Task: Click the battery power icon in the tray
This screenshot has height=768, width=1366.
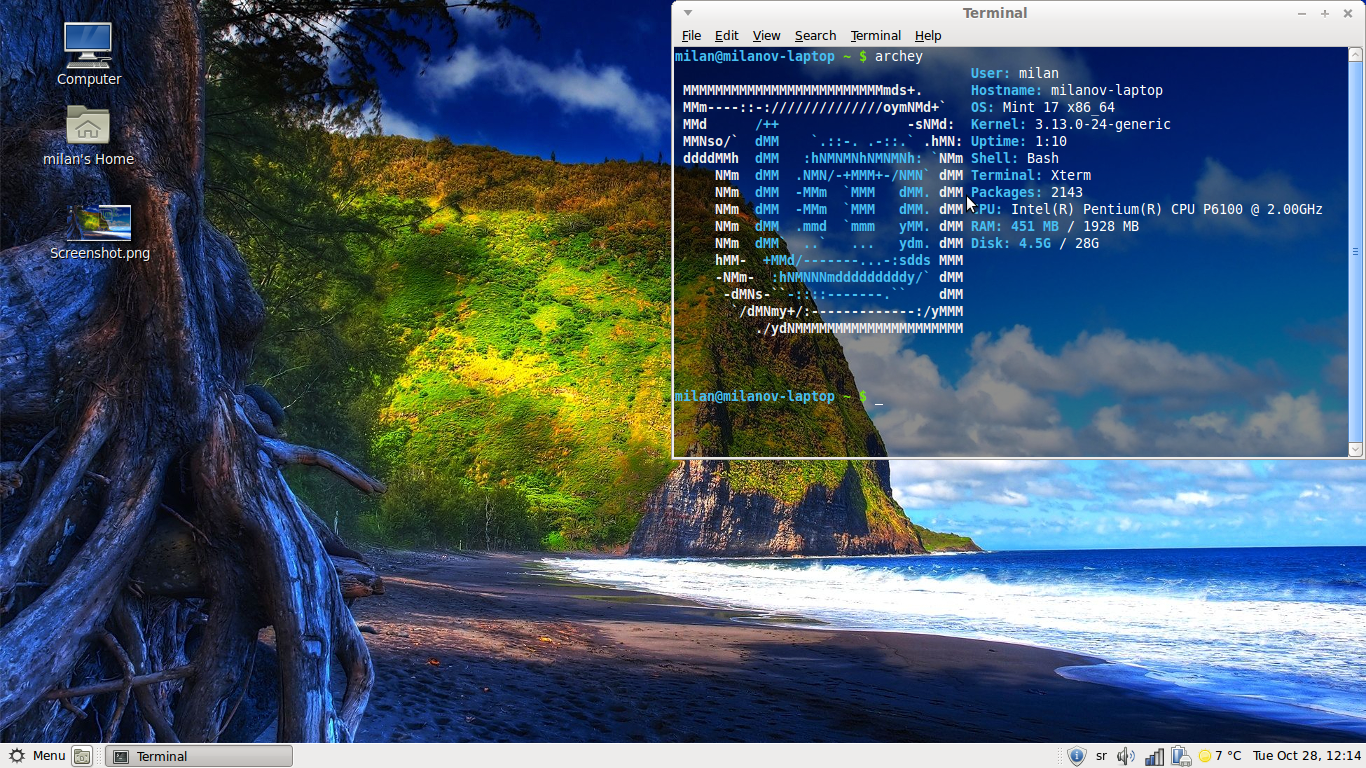Action: tap(1180, 756)
